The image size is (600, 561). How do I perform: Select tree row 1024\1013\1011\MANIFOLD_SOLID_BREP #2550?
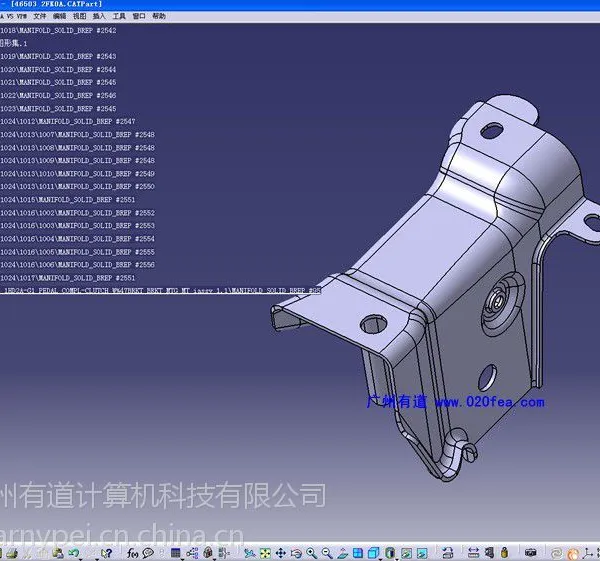click(x=78, y=186)
